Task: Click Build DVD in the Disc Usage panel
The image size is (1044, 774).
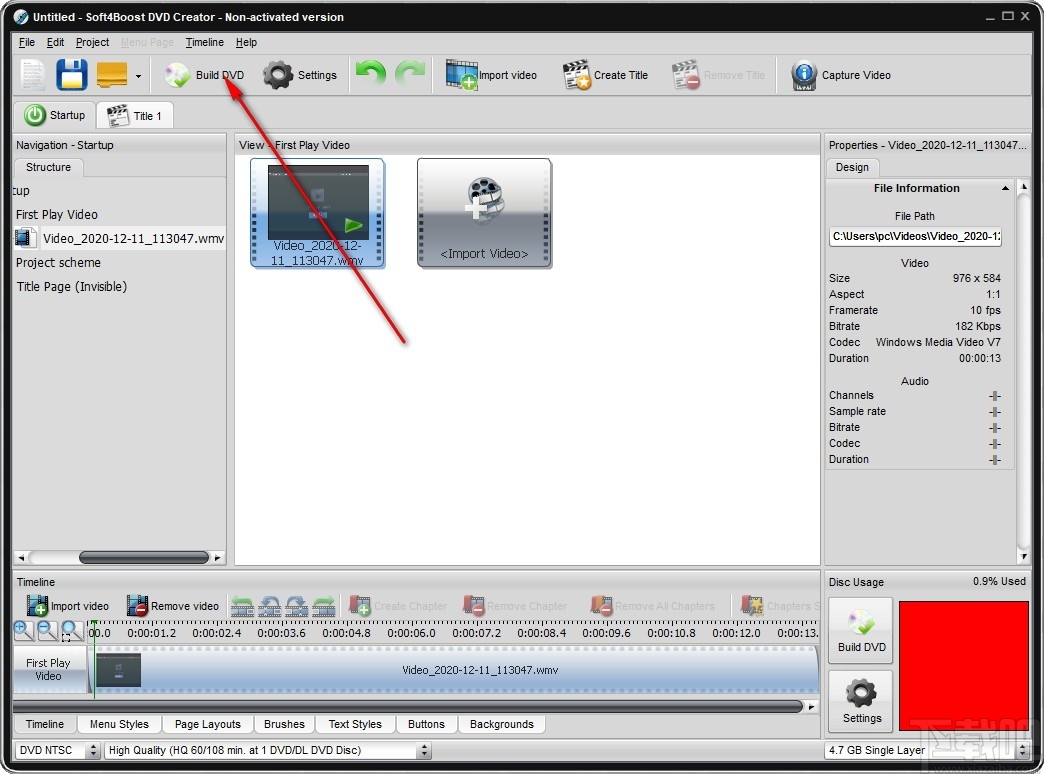Action: point(860,629)
